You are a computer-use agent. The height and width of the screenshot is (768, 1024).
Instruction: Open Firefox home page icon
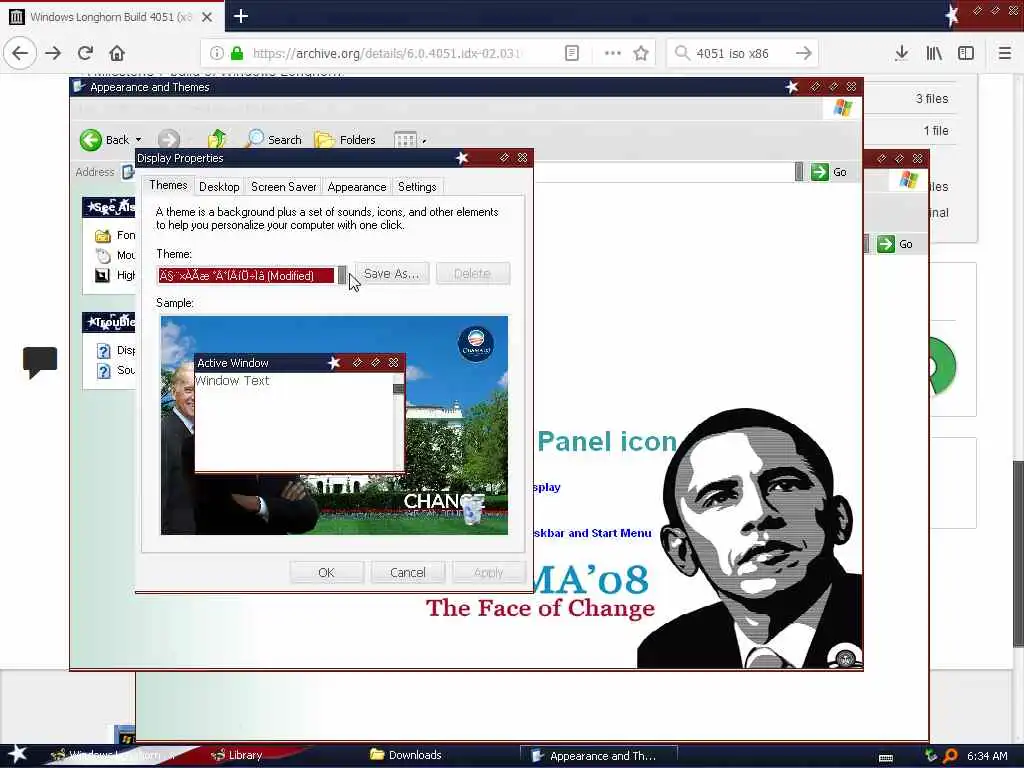(117, 53)
